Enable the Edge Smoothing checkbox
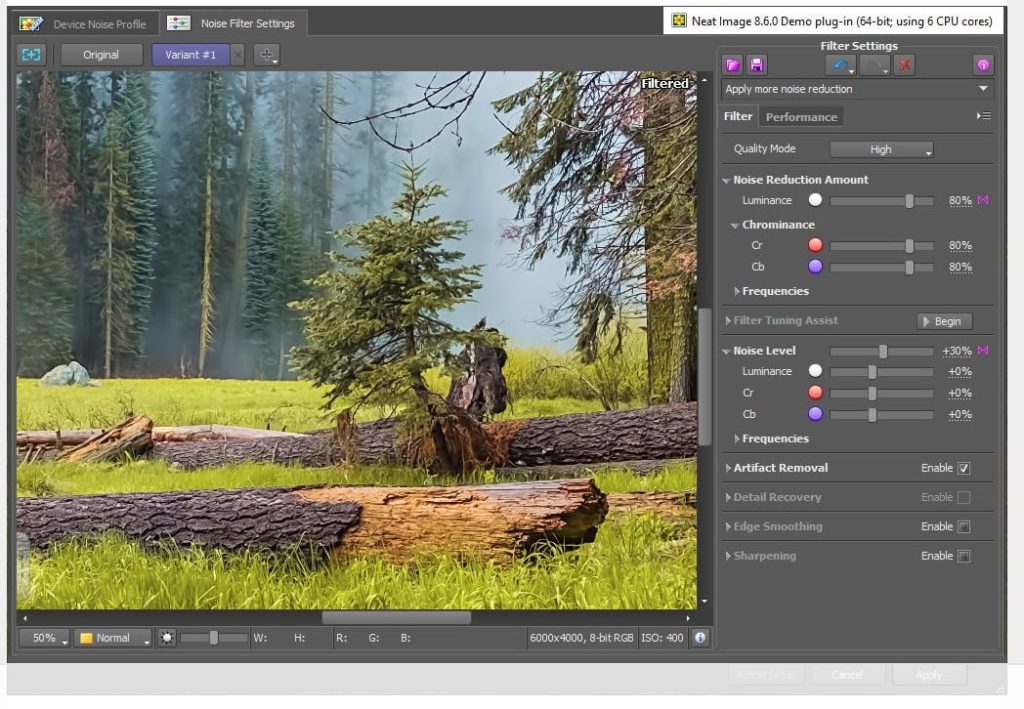 tap(964, 527)
